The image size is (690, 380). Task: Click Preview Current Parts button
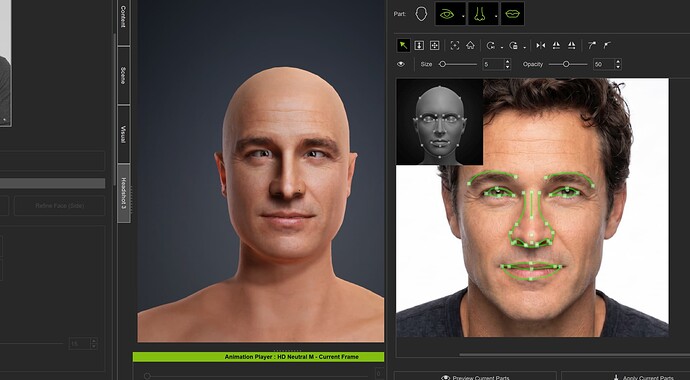click(x=475, y=376)
